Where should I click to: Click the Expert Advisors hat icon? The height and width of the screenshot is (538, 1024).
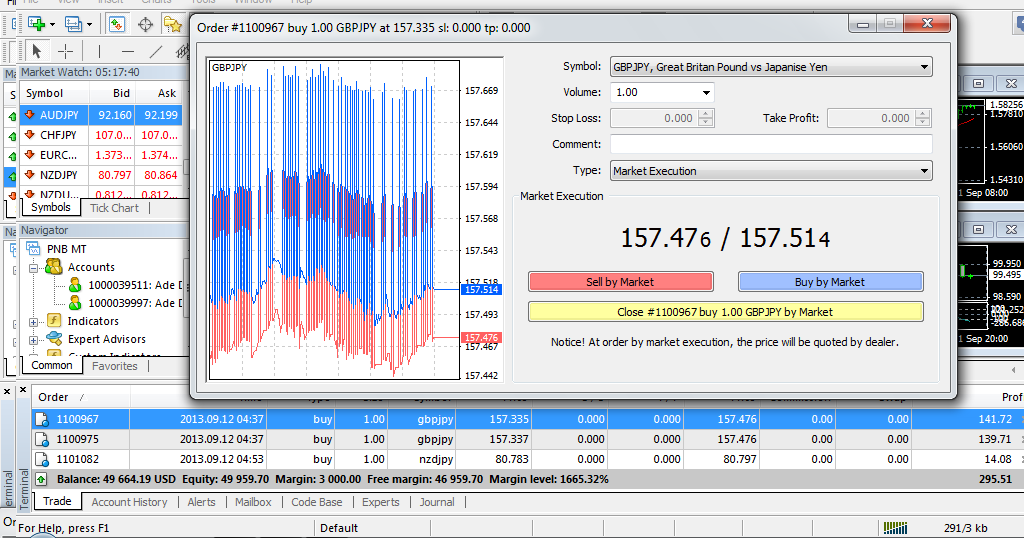[x=54, y=339]
